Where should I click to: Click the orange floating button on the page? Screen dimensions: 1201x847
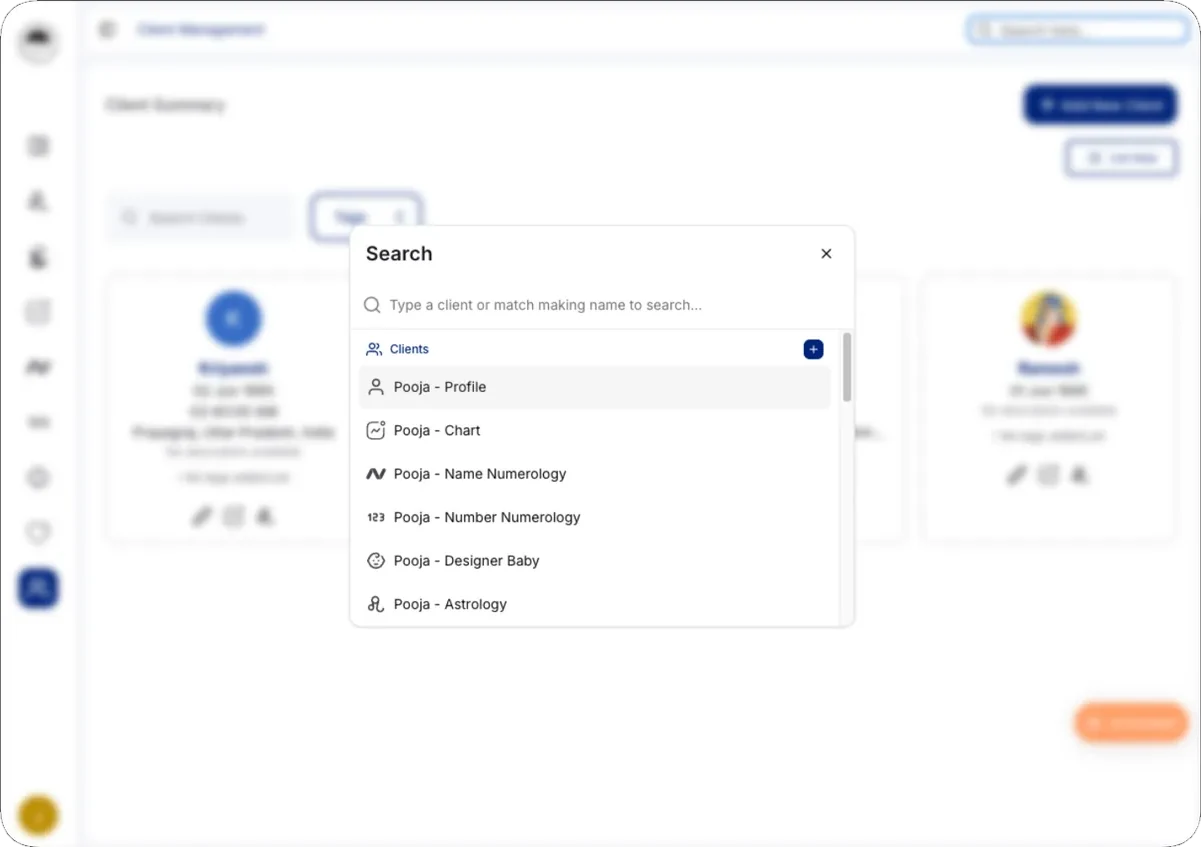tap(1132, 723)
